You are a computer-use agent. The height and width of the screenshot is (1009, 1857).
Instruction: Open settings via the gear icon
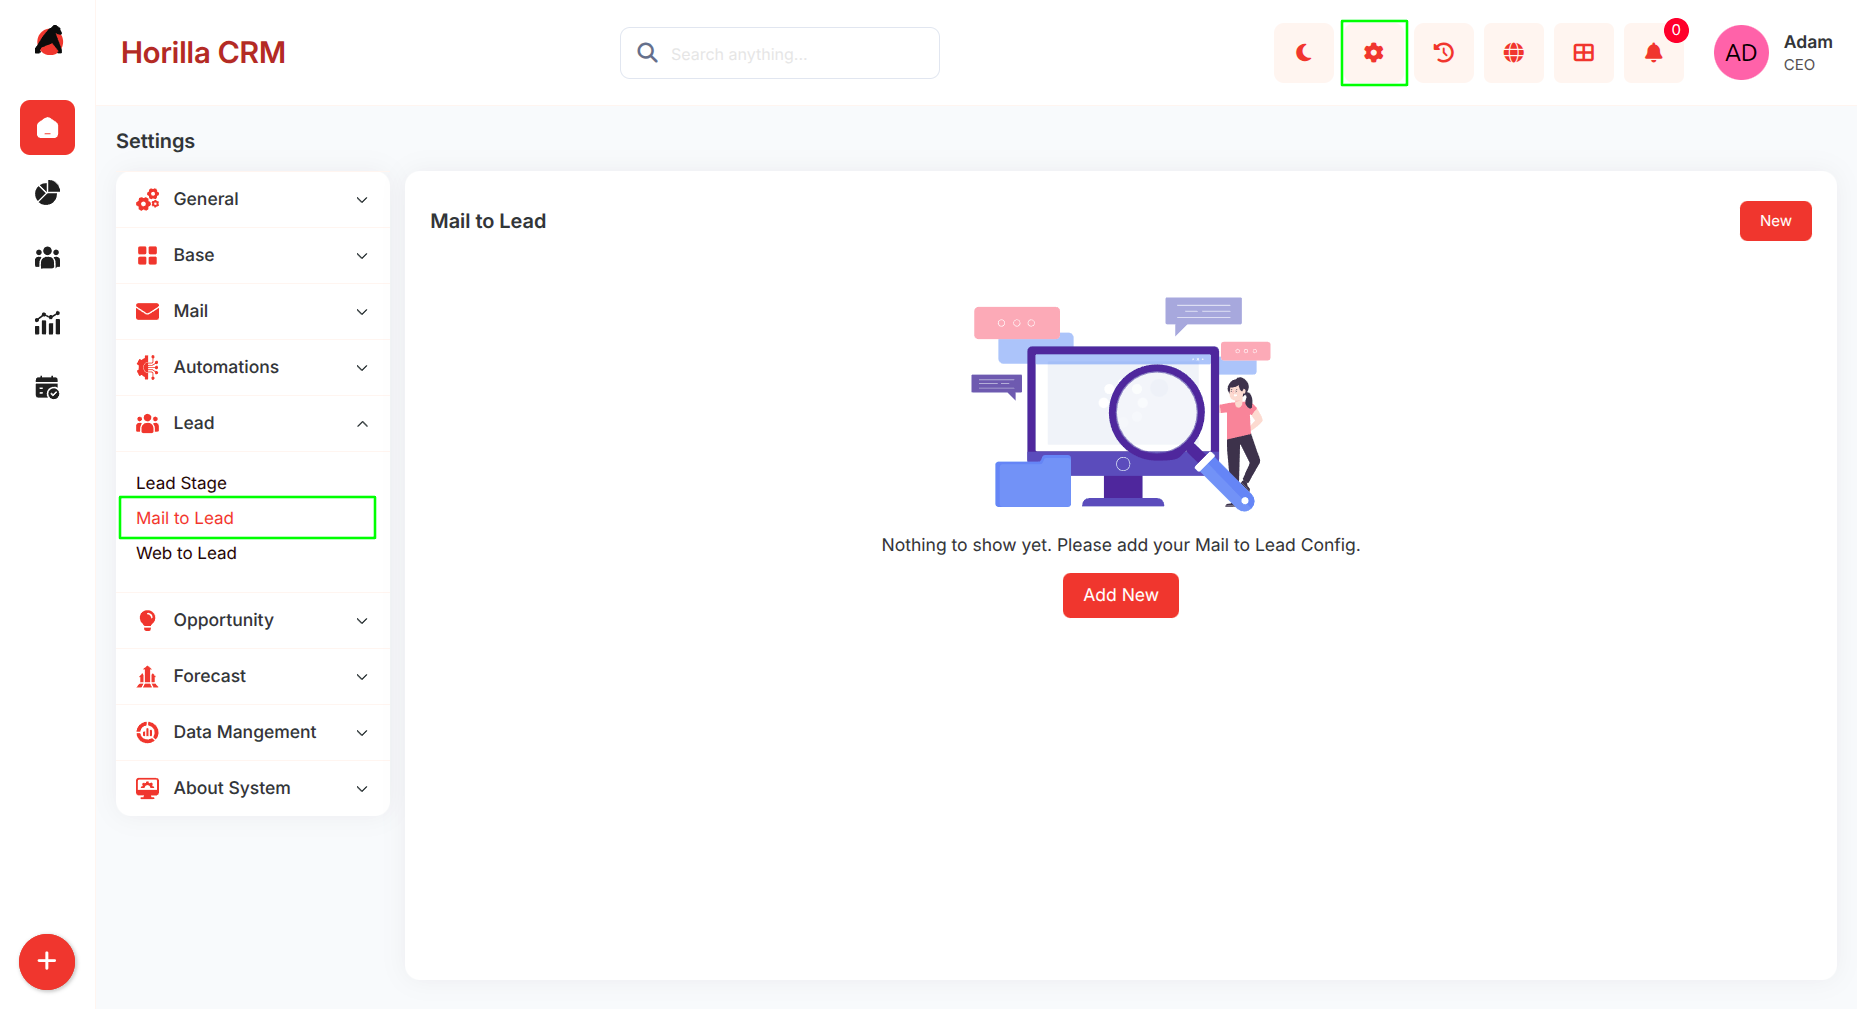tap(1374, 53)
